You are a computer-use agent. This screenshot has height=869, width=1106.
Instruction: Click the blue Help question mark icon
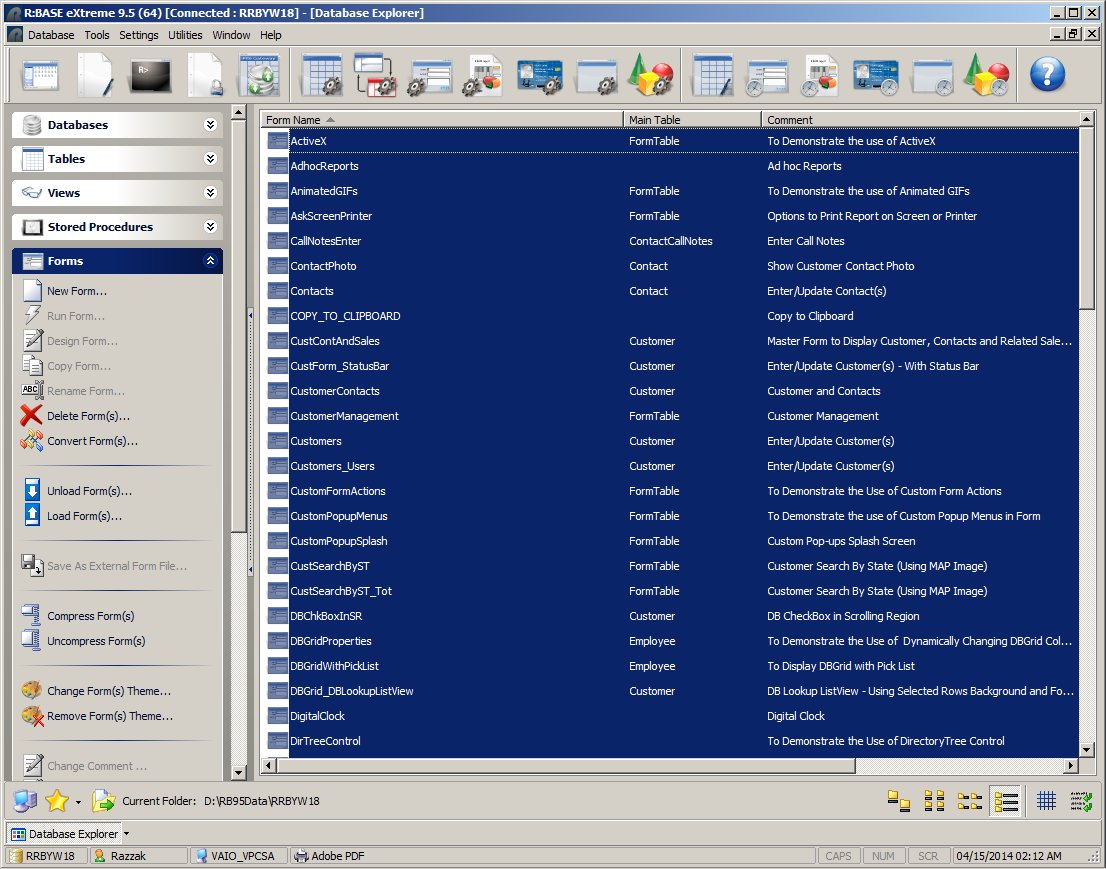tap(1047, 75)
